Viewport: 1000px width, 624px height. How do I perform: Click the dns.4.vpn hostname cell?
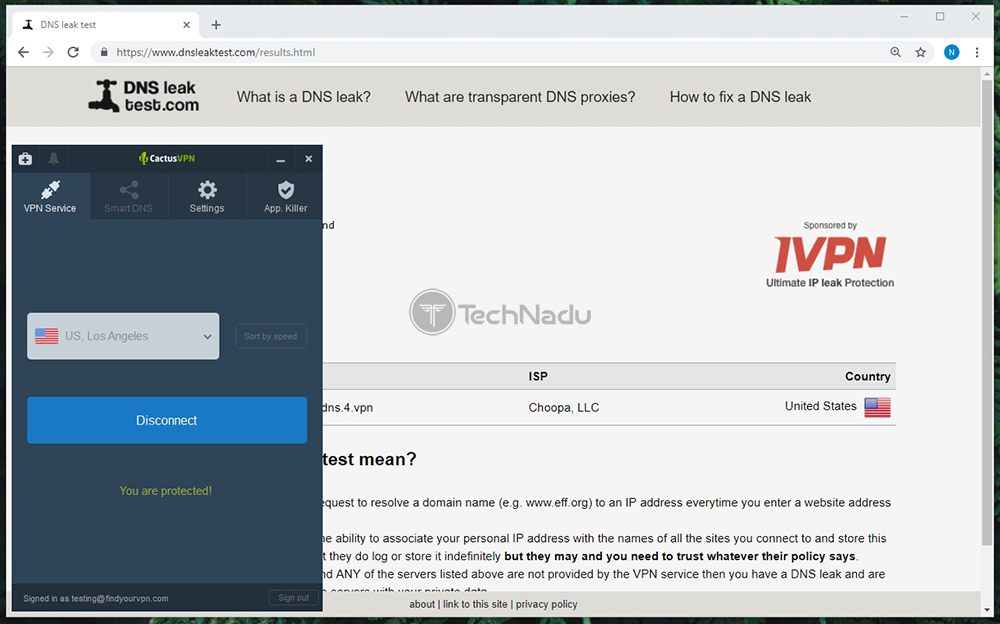pyautogui.click(x=348, y=408)
